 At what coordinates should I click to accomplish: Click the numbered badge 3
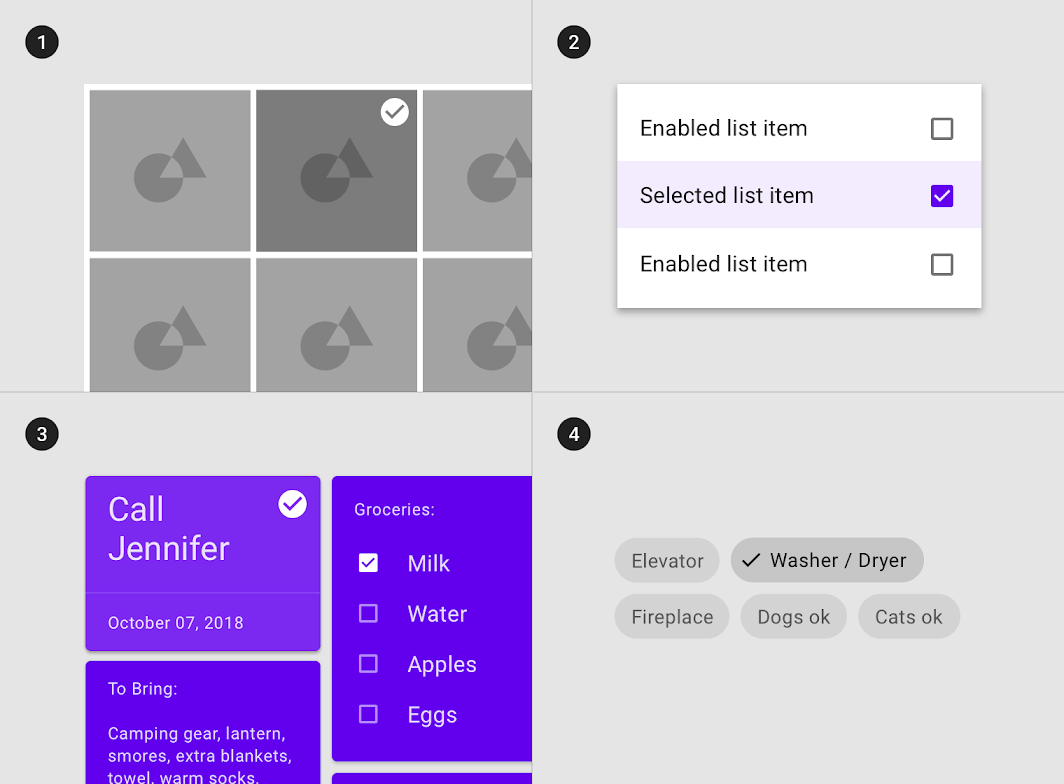click(x=41, y=434)
